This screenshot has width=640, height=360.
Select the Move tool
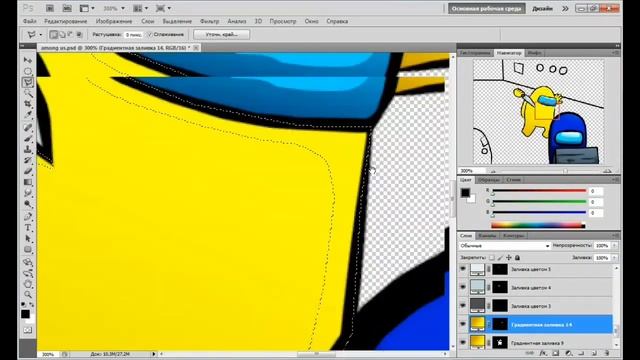[x=28, y=60]
